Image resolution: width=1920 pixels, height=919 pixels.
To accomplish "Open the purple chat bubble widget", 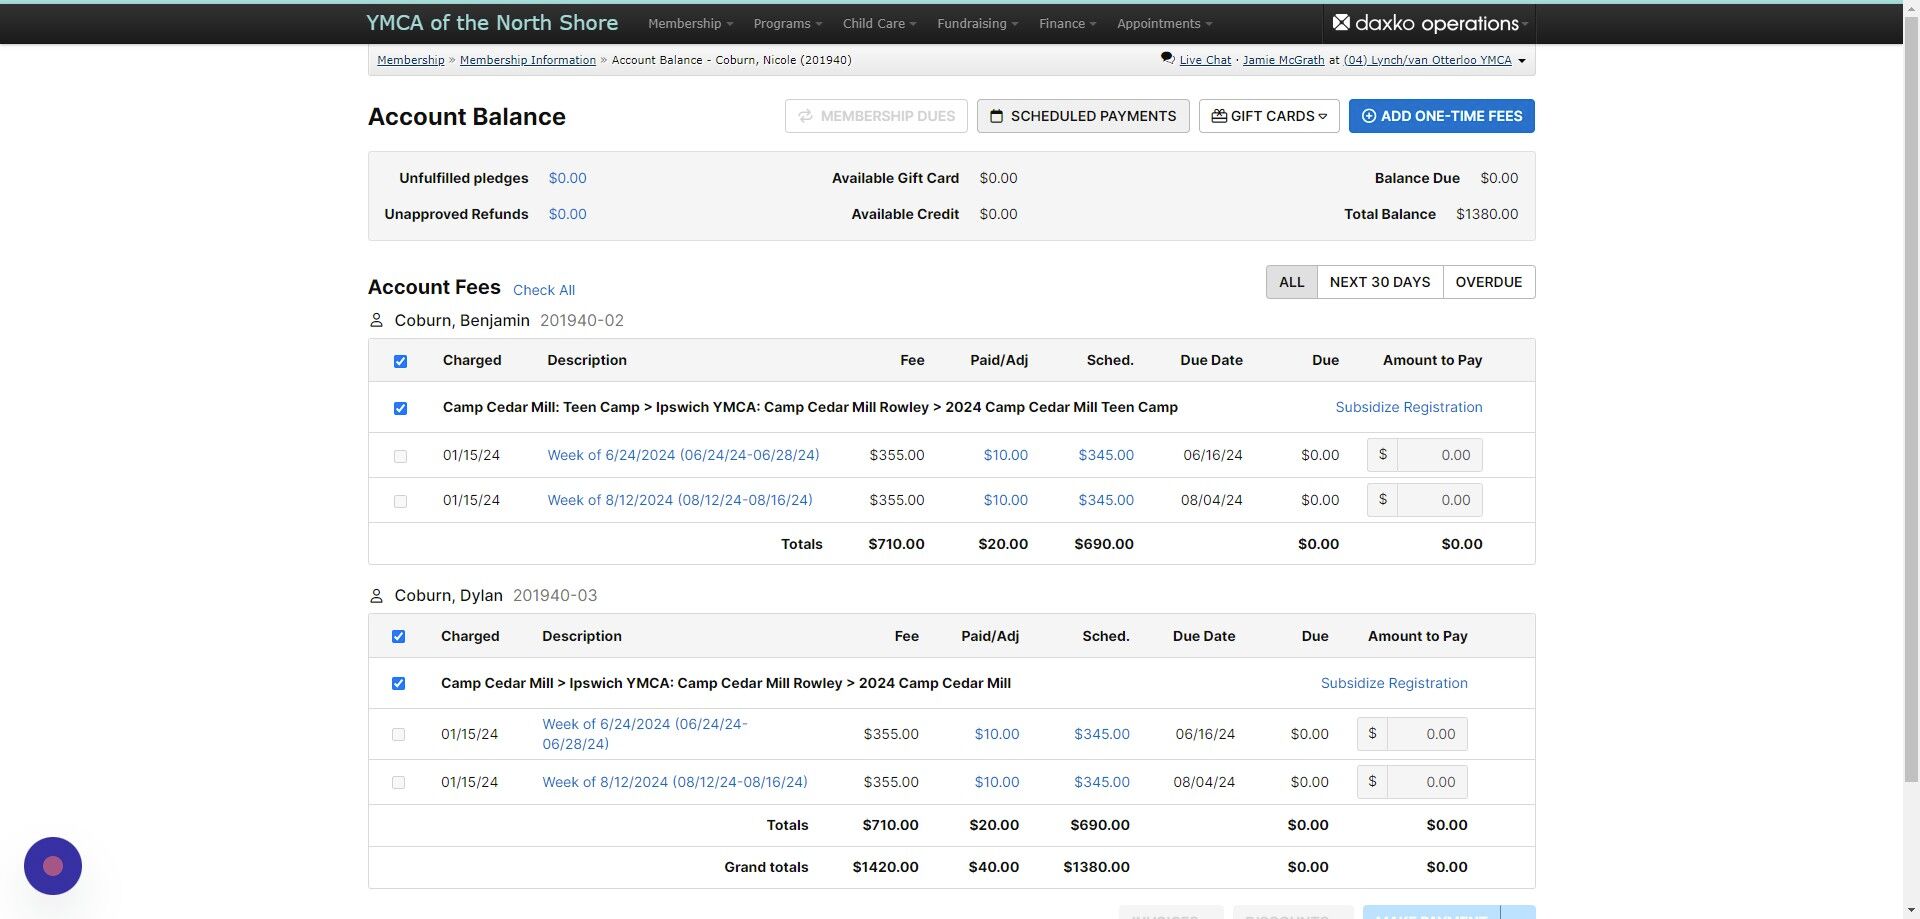I will [x=53, y=866].
